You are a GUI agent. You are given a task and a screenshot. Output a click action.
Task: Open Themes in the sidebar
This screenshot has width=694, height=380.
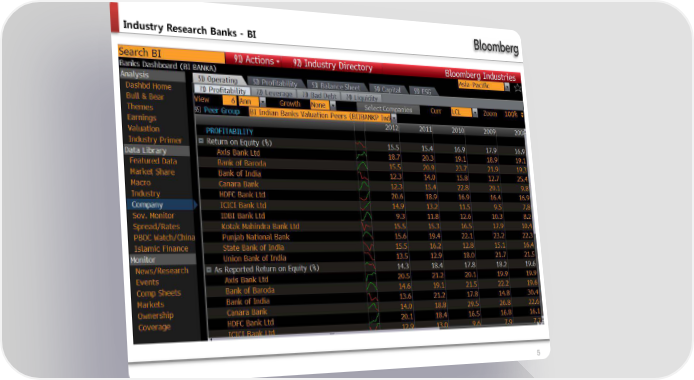coord(140,107)
